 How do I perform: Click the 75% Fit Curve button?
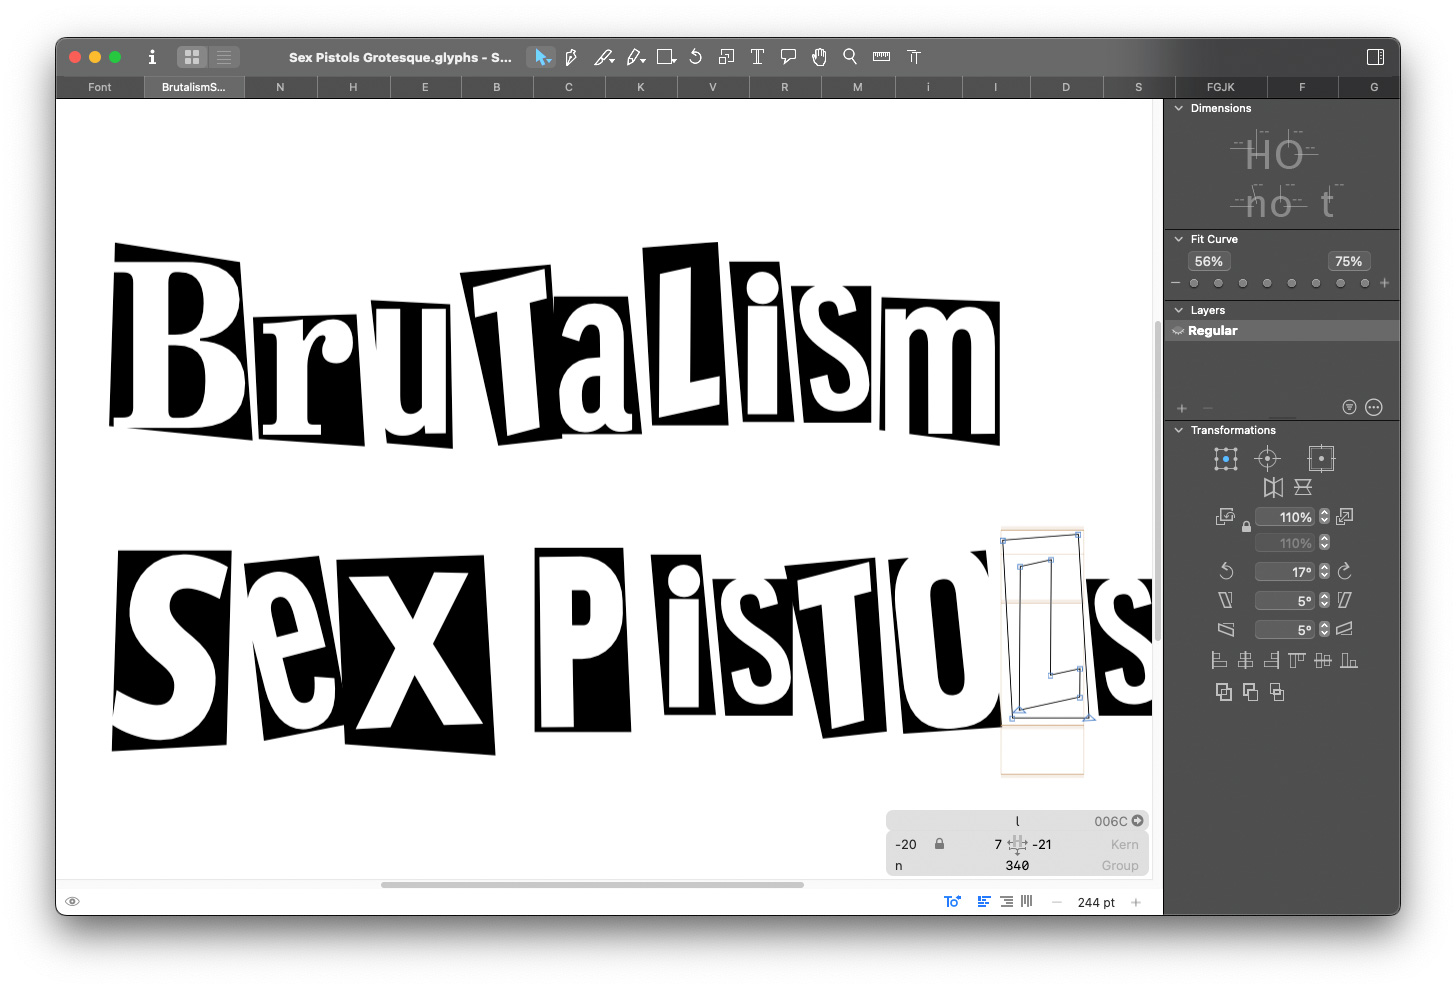(x=1348, y=262)
